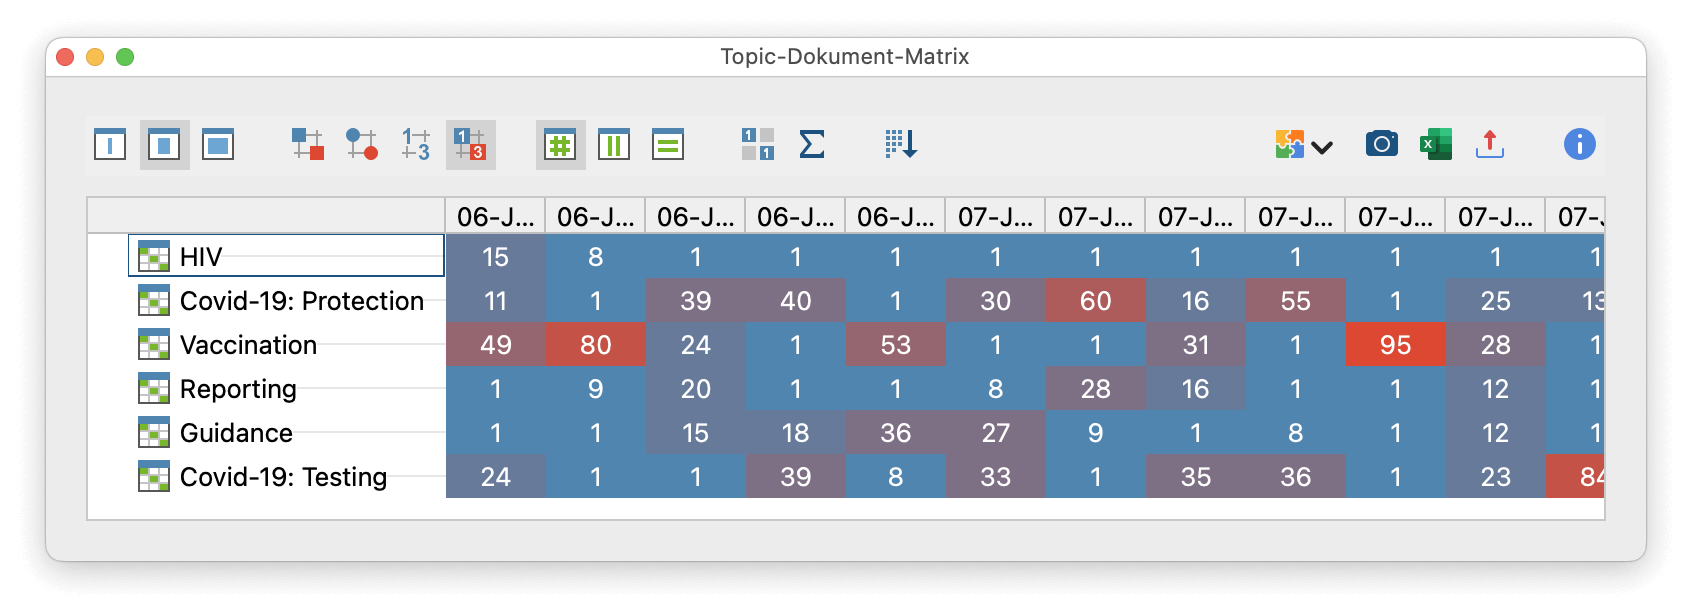Toggle the plain numbers display mode
This screenshot has height=615, width=1692.
point(415,144)
